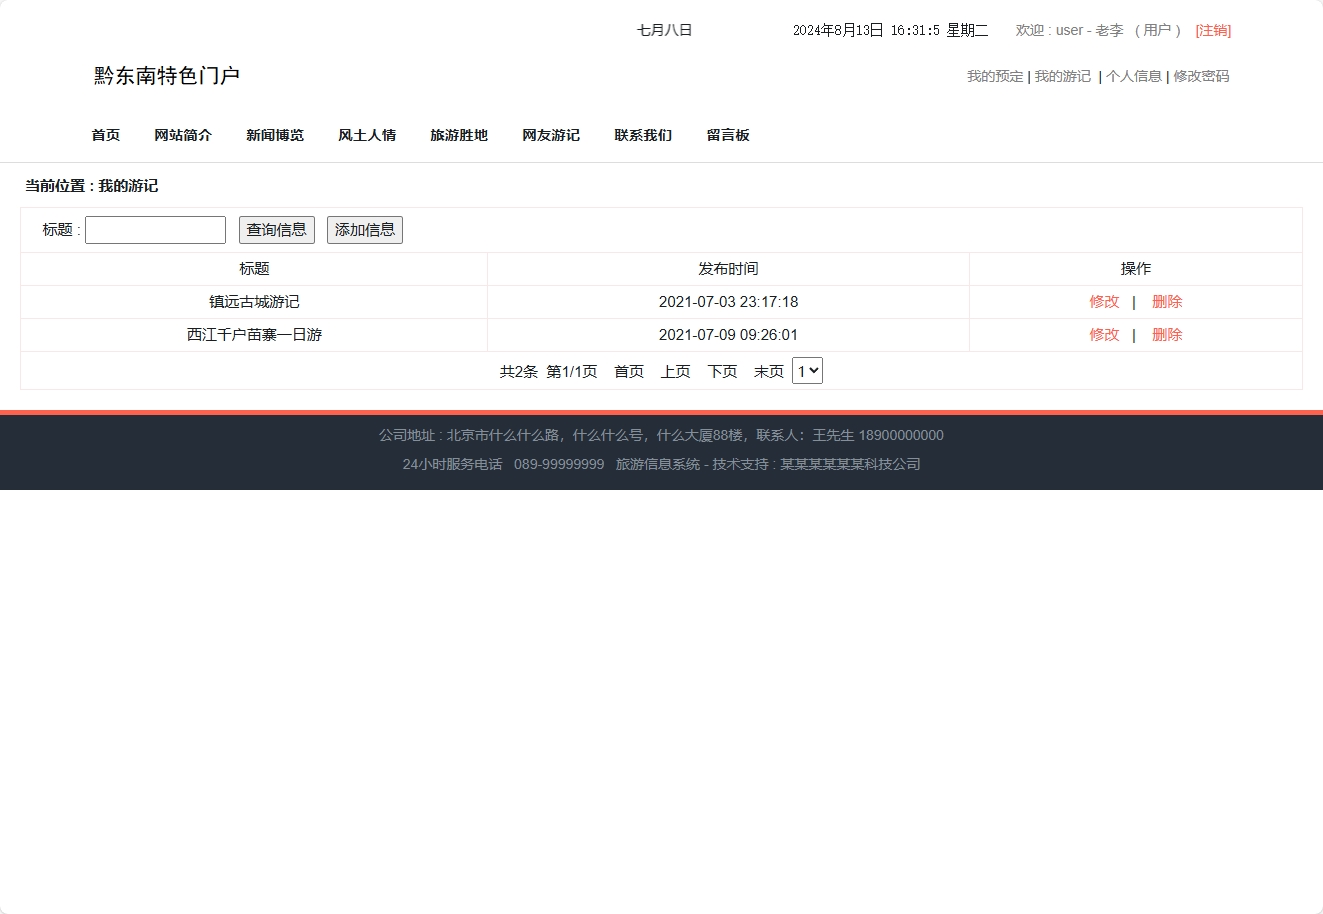Click the 黔东南特色门户 site title
This screenshot has height=914, width=1323.
click(x=167, y=76)
